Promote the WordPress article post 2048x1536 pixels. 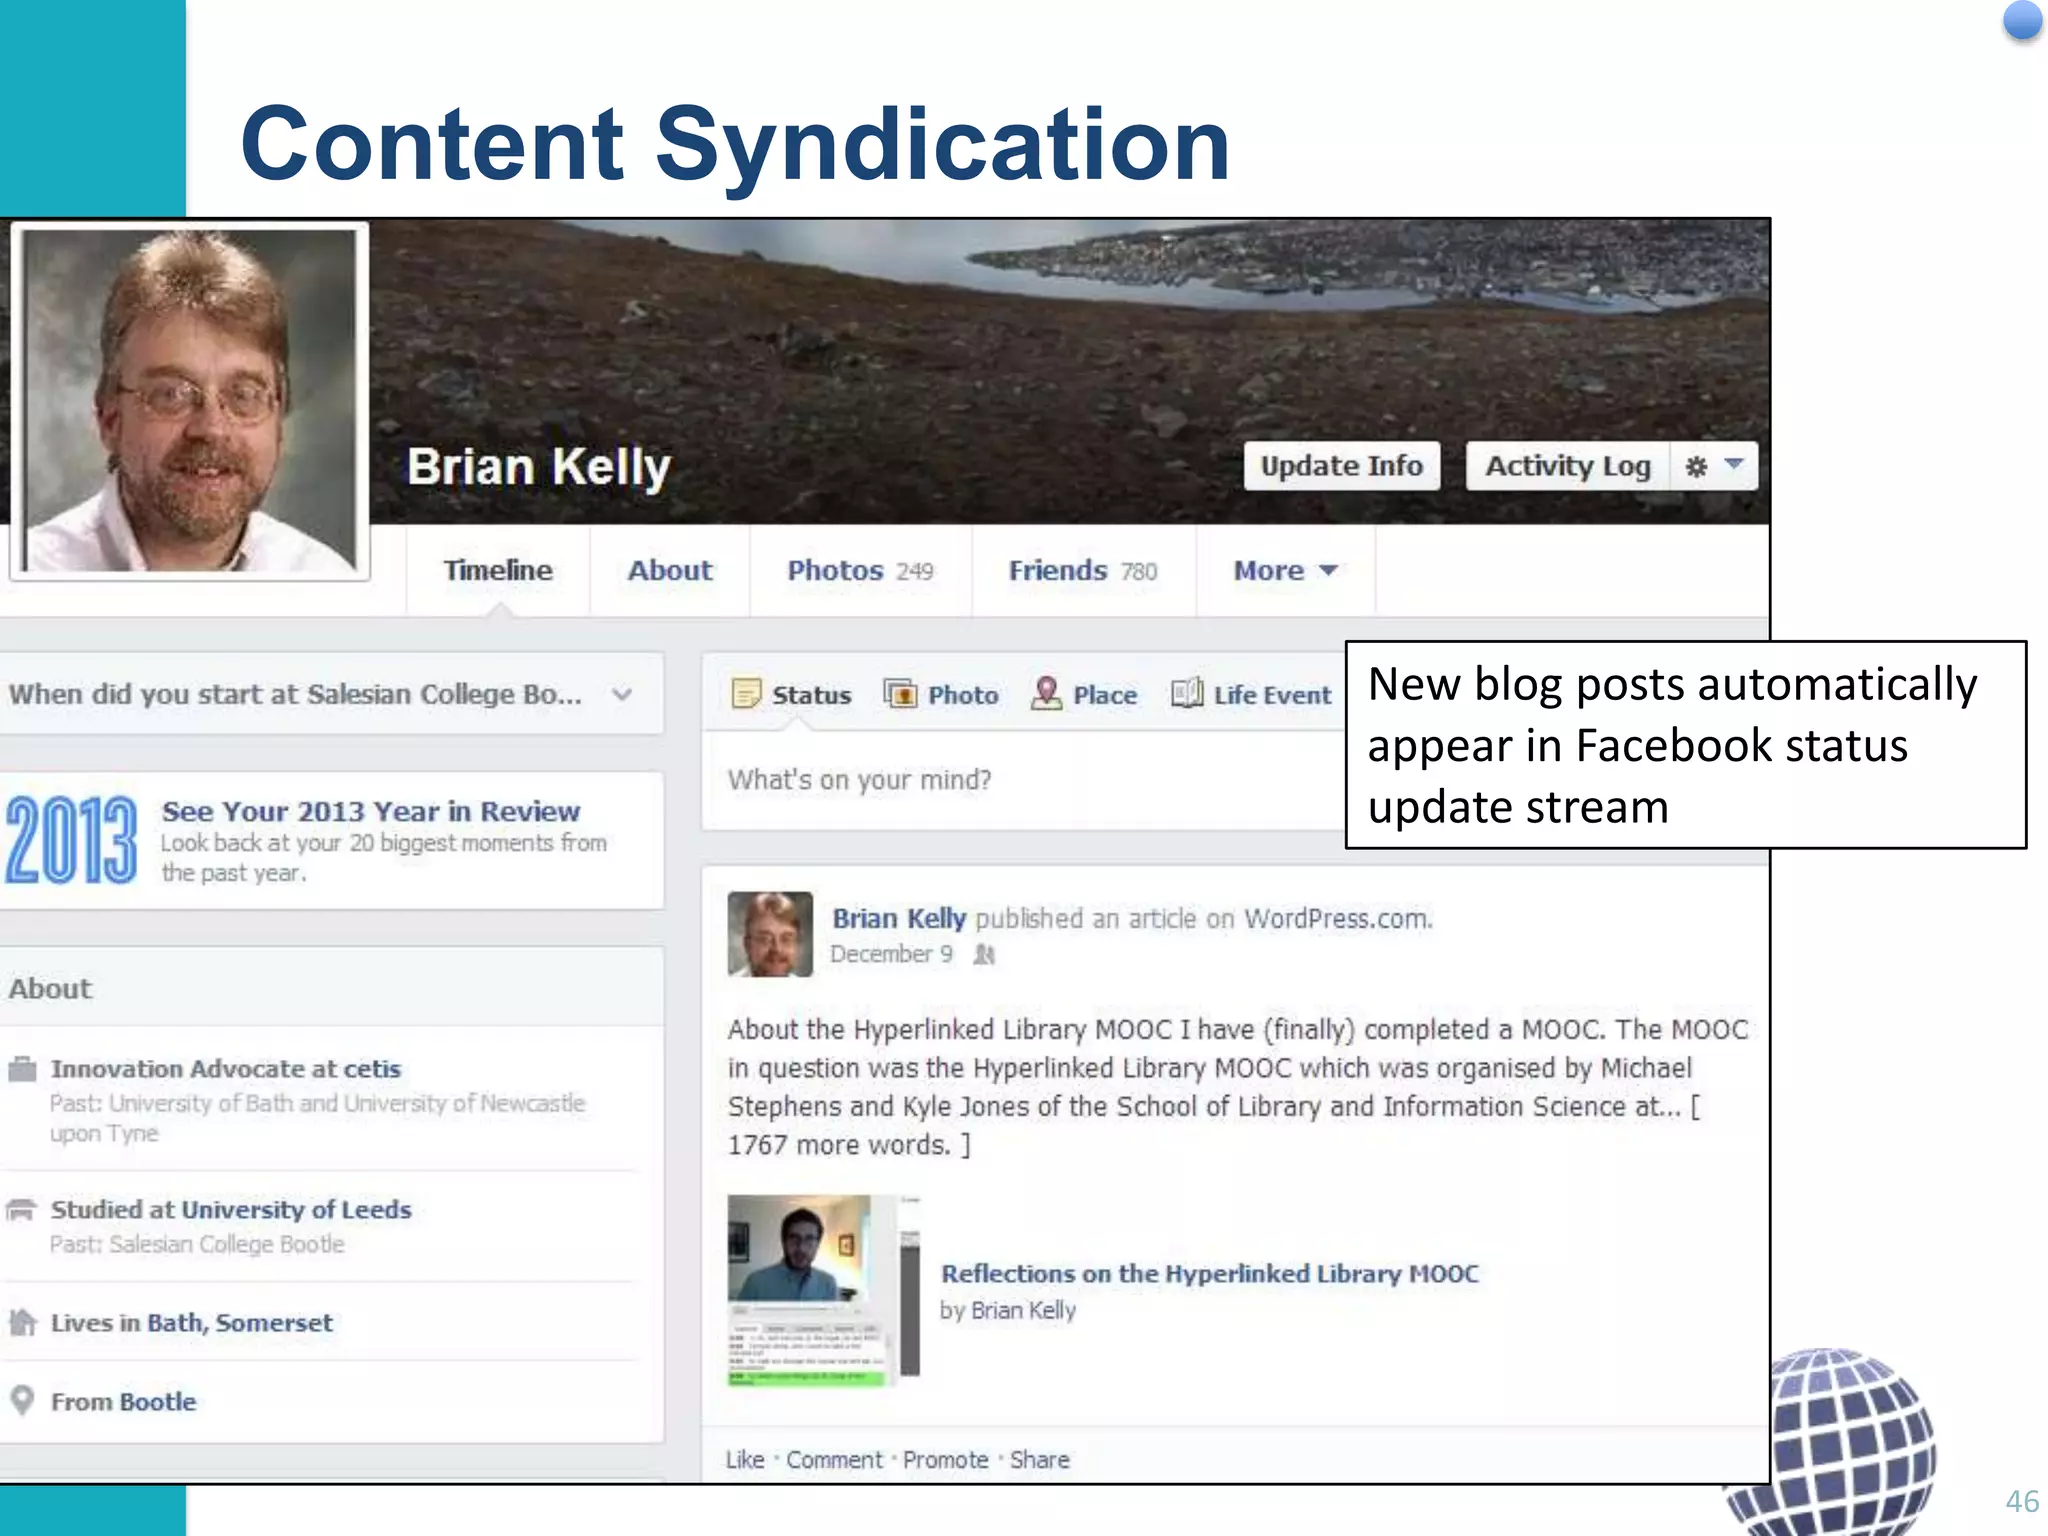coord(946,1460)
